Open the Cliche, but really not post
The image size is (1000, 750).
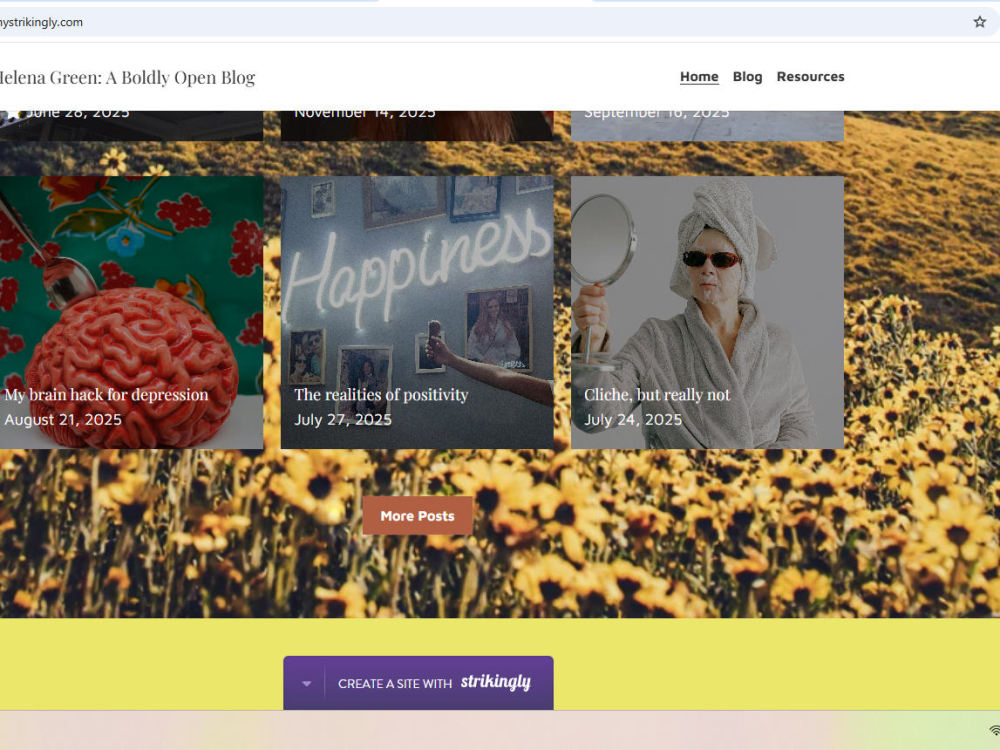(x=707, y=312)
